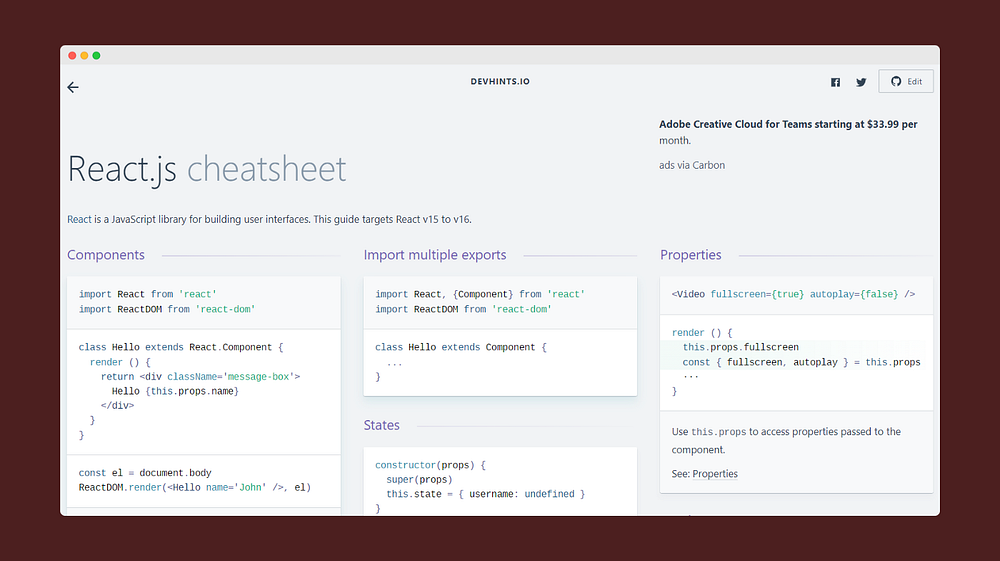Click the Video fullscreen autoplay code snippet

coord(795,295)
